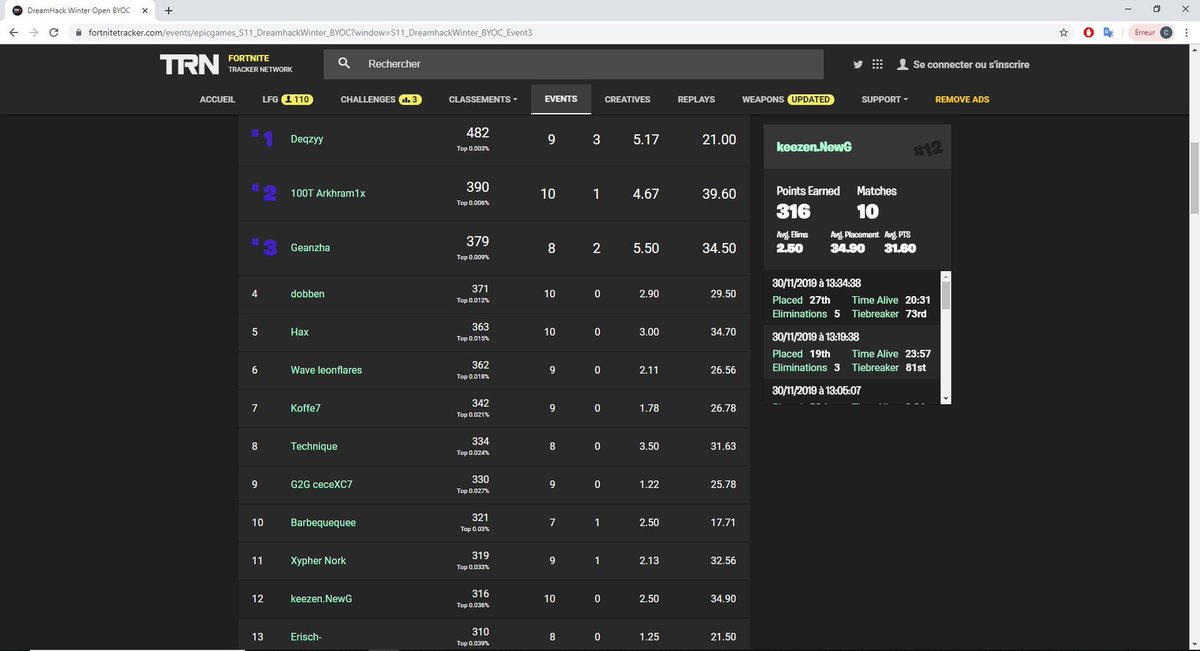Expand the Classements dropdown menu
1200x651 pixels.
483,99
